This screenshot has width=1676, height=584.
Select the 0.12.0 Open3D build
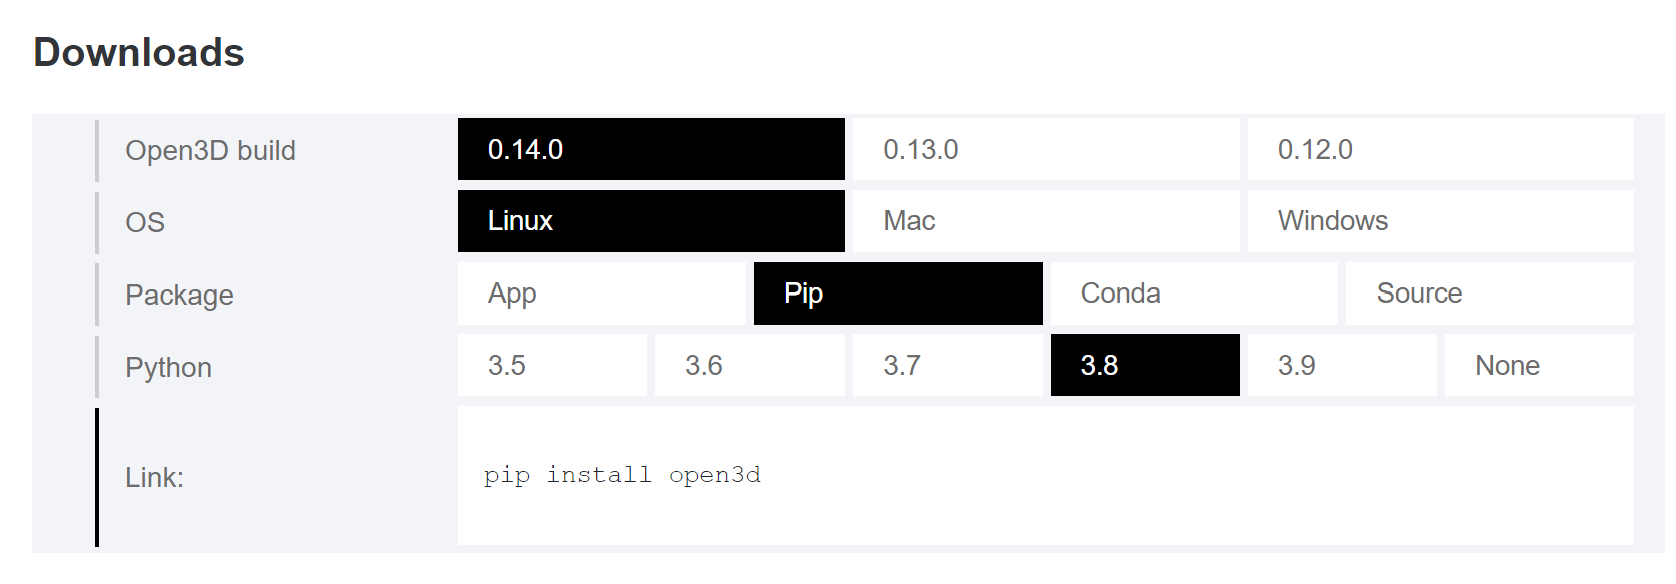1440,149
